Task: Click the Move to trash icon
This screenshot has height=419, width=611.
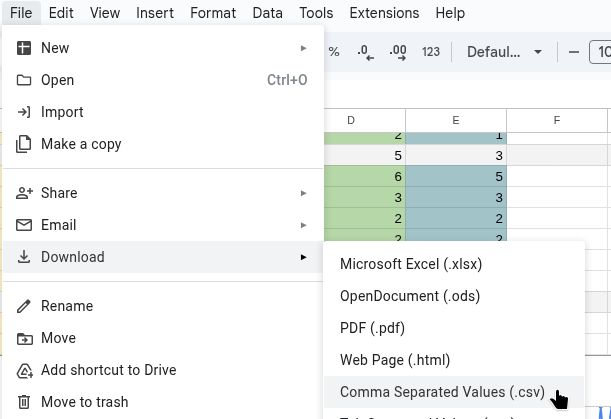Action: tap(24, 402)
